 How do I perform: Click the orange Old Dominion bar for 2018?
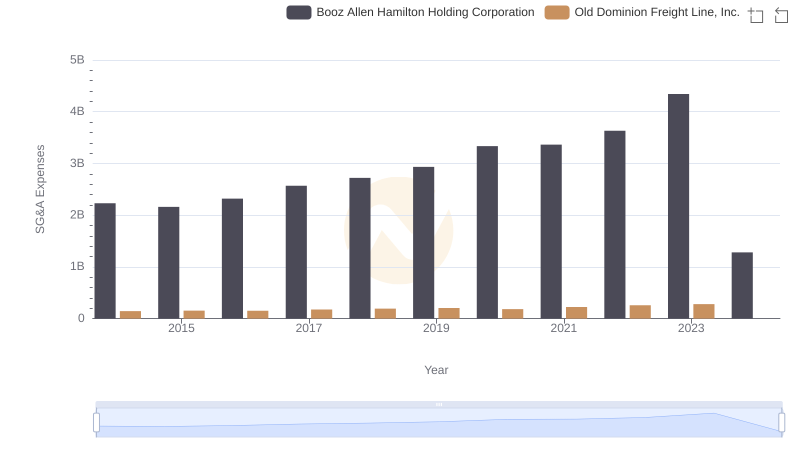[385, 313]
